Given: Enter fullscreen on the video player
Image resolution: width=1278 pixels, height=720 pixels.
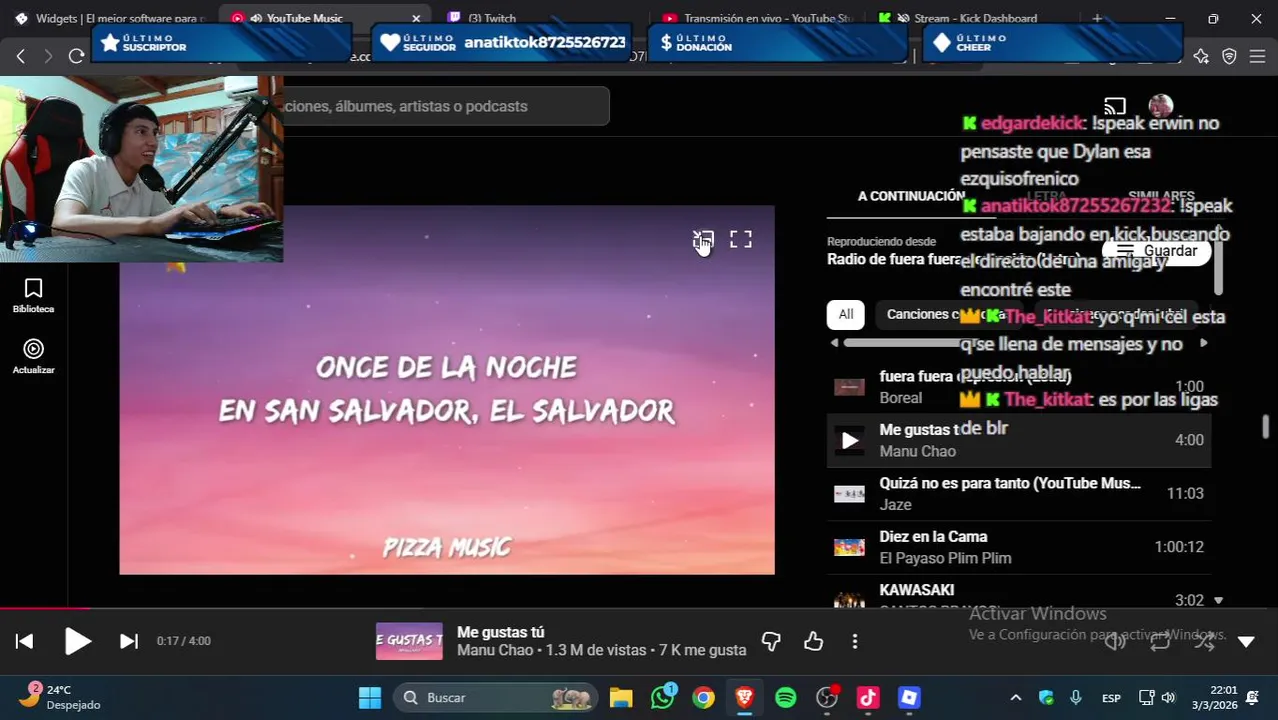Looking at the screenshot, I should 741,239.
